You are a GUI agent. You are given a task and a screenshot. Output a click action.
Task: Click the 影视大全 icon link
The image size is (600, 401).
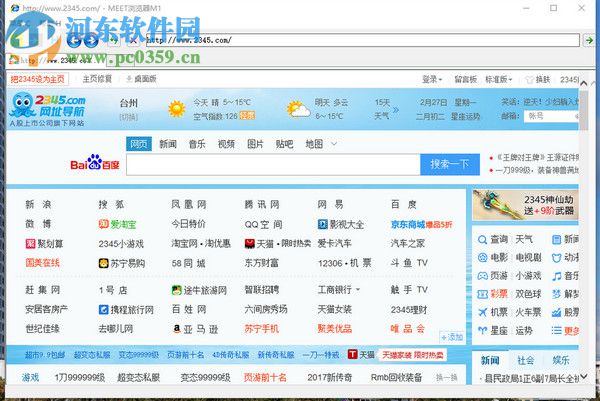[322, 224]
